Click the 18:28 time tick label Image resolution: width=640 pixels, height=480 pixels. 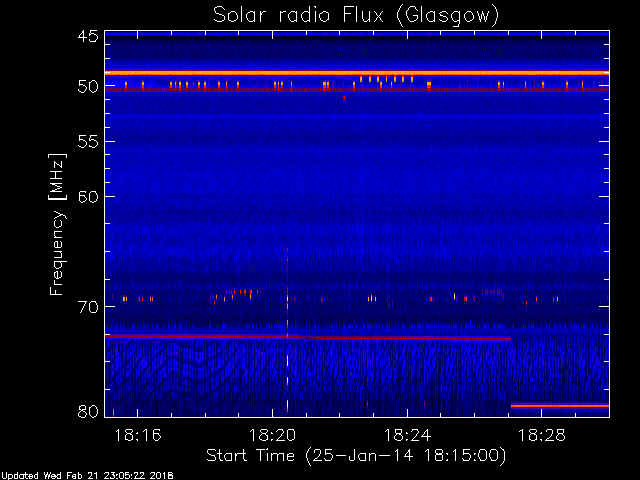click(x=542, y=435)
